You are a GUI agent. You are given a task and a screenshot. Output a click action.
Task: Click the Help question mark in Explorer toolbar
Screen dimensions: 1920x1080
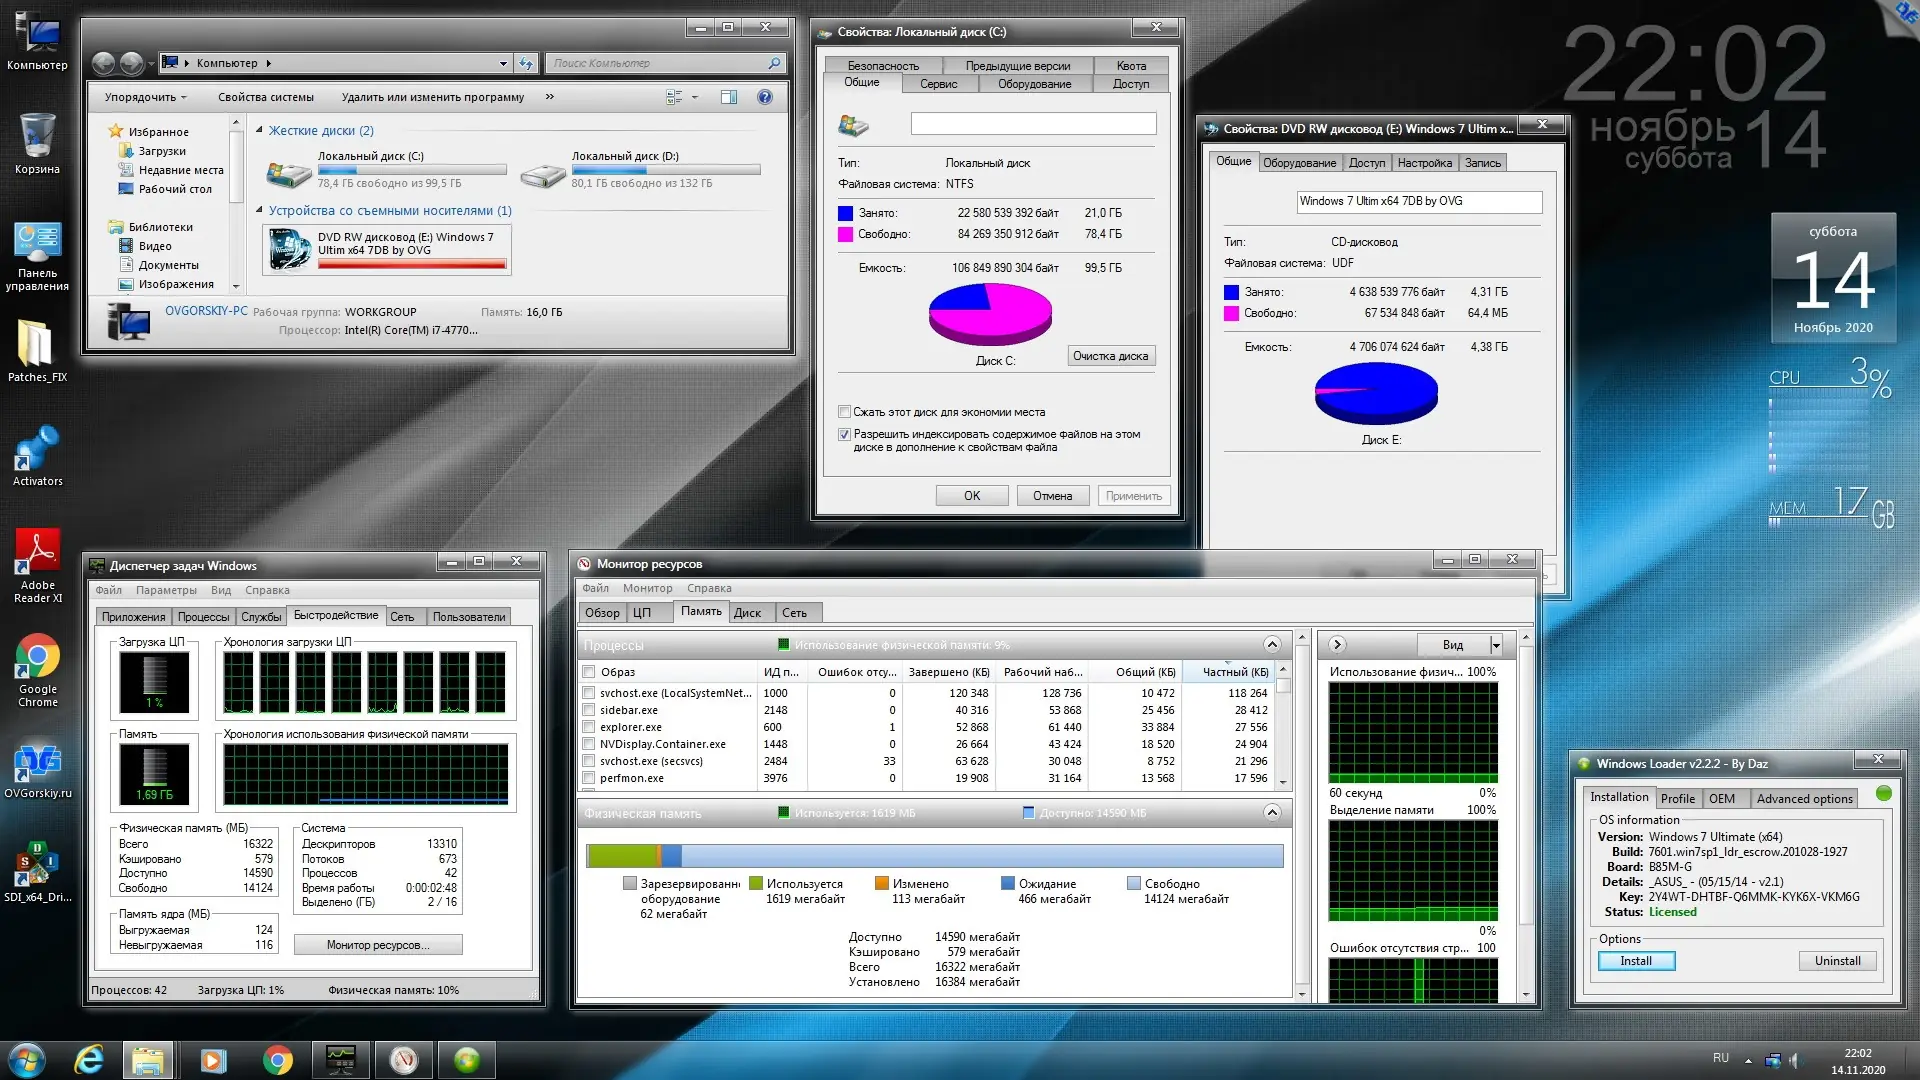coord(765,97)
